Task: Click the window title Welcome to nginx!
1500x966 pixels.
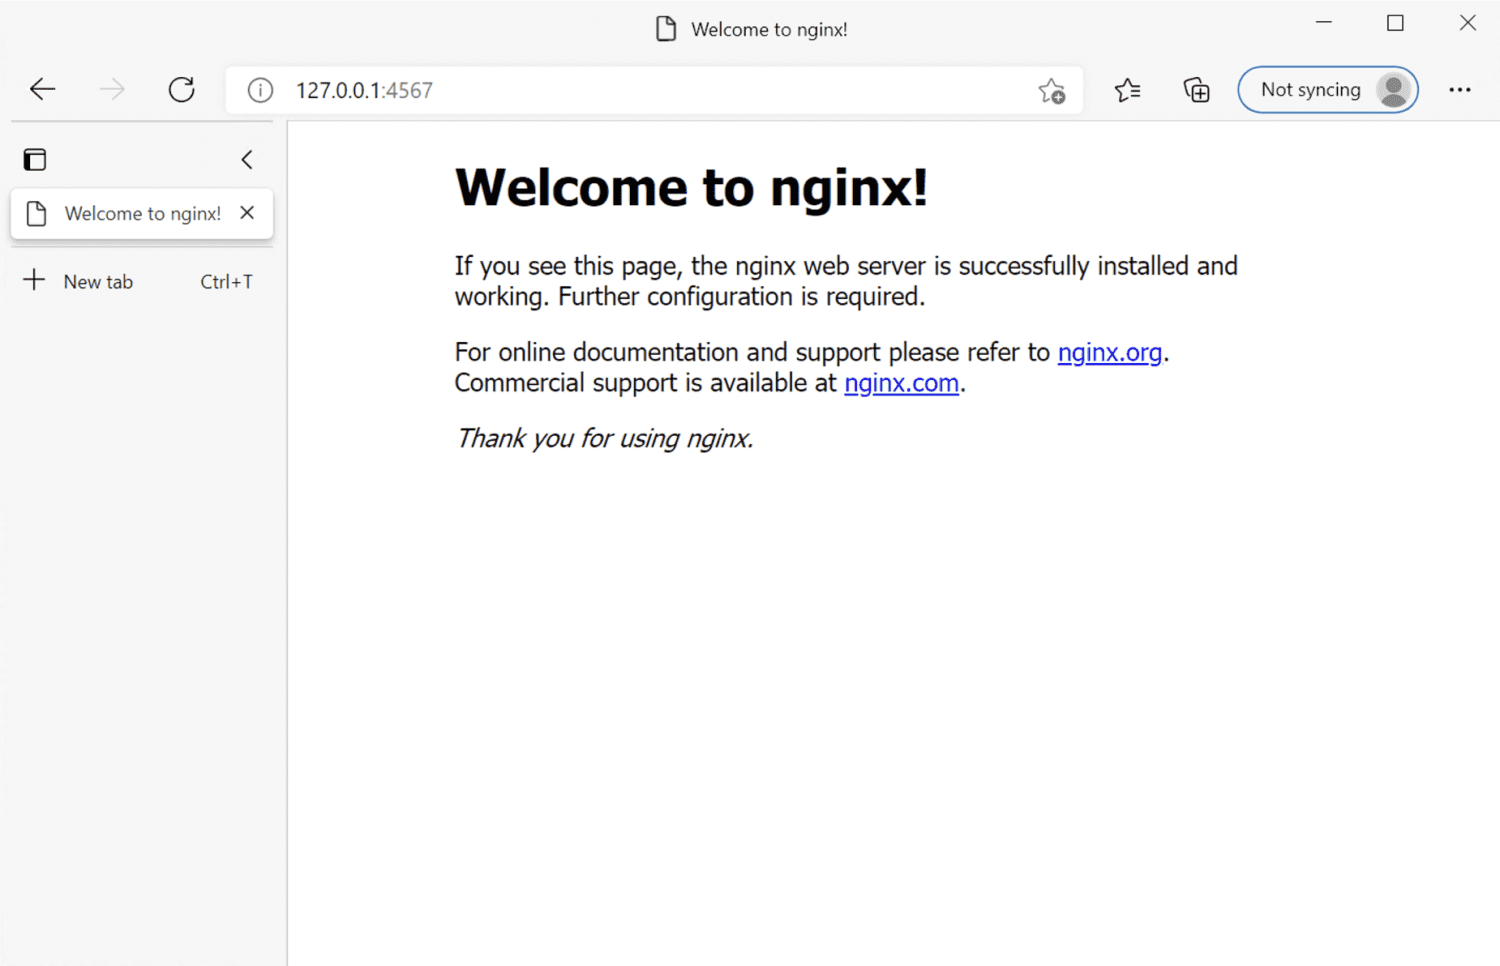Action: (x=769, y=30)
